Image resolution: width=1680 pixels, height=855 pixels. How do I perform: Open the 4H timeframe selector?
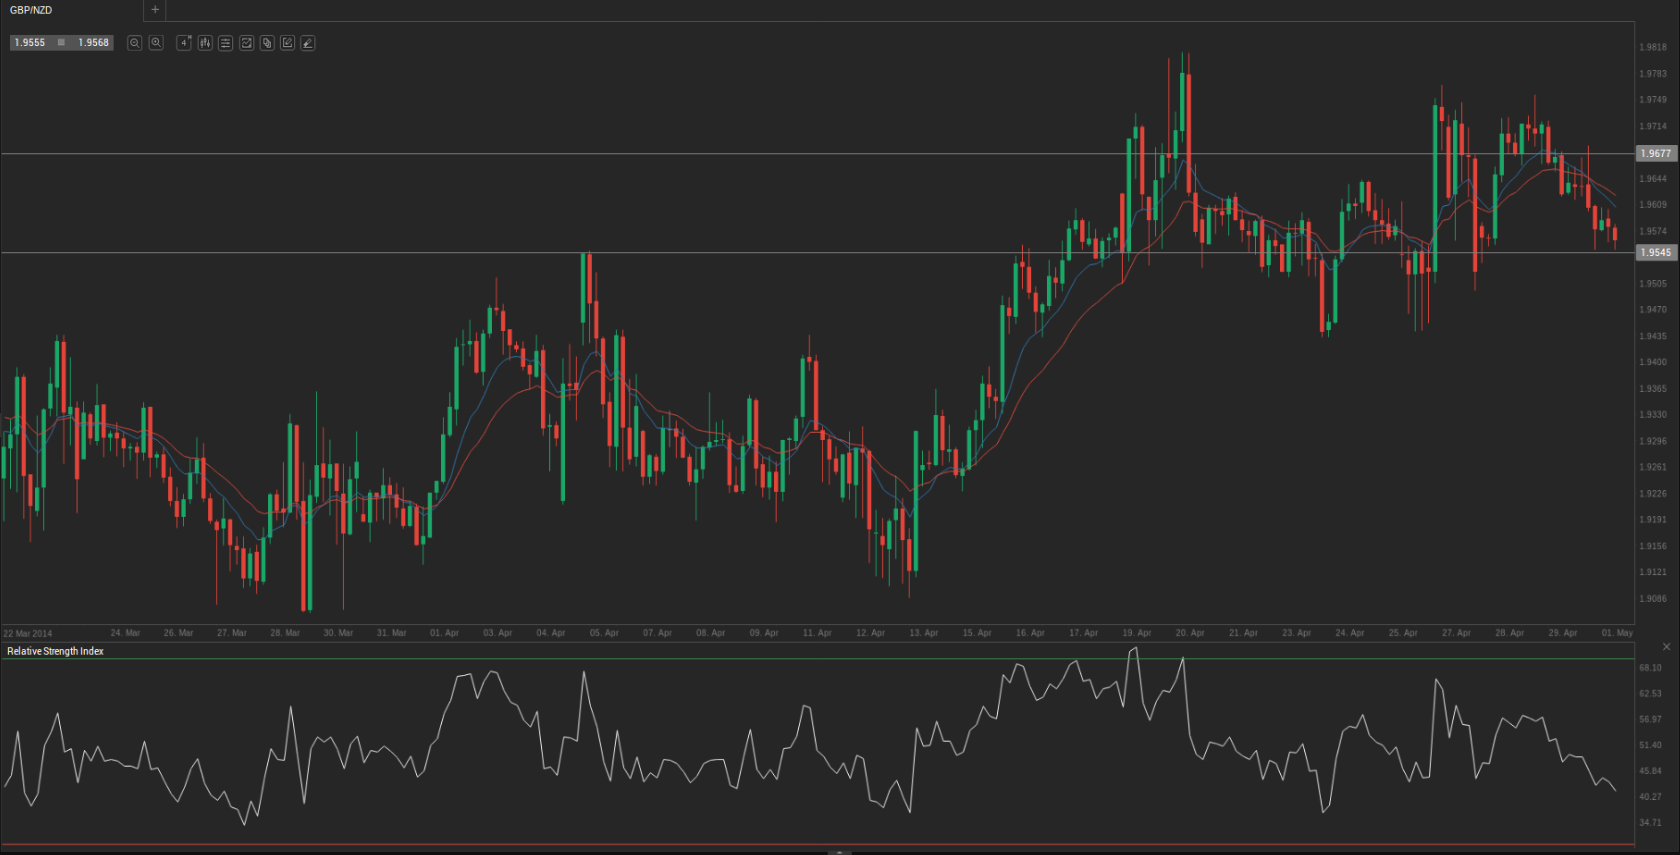click(184, 43)
